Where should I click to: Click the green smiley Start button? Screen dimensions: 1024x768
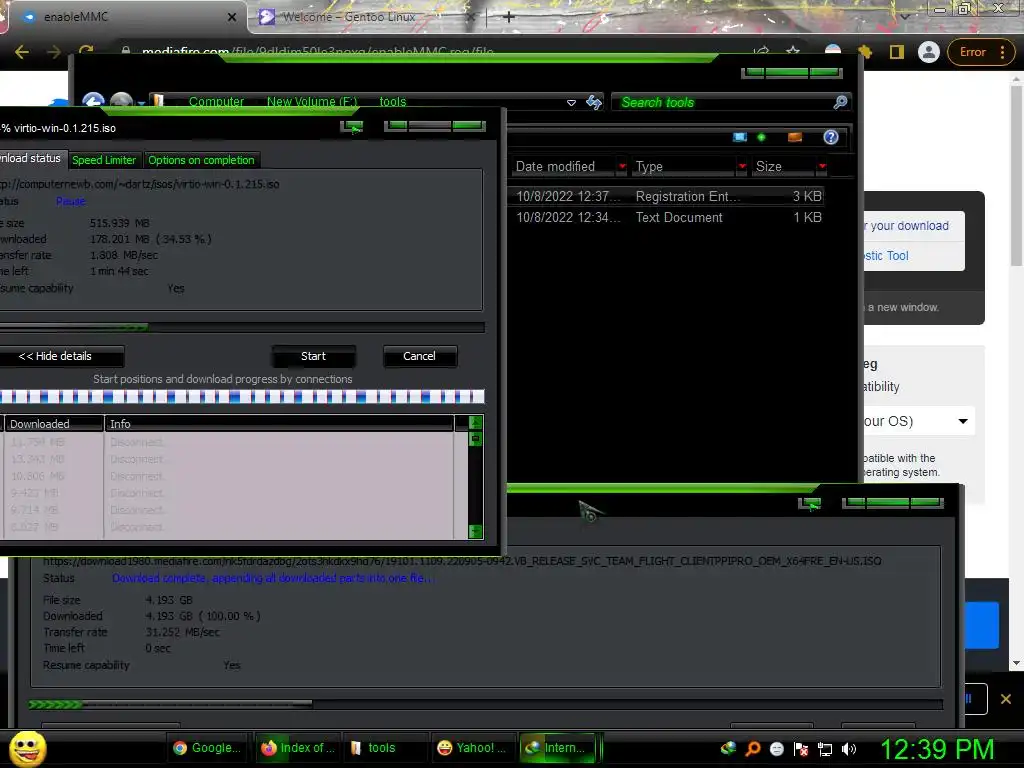(27, 748)
